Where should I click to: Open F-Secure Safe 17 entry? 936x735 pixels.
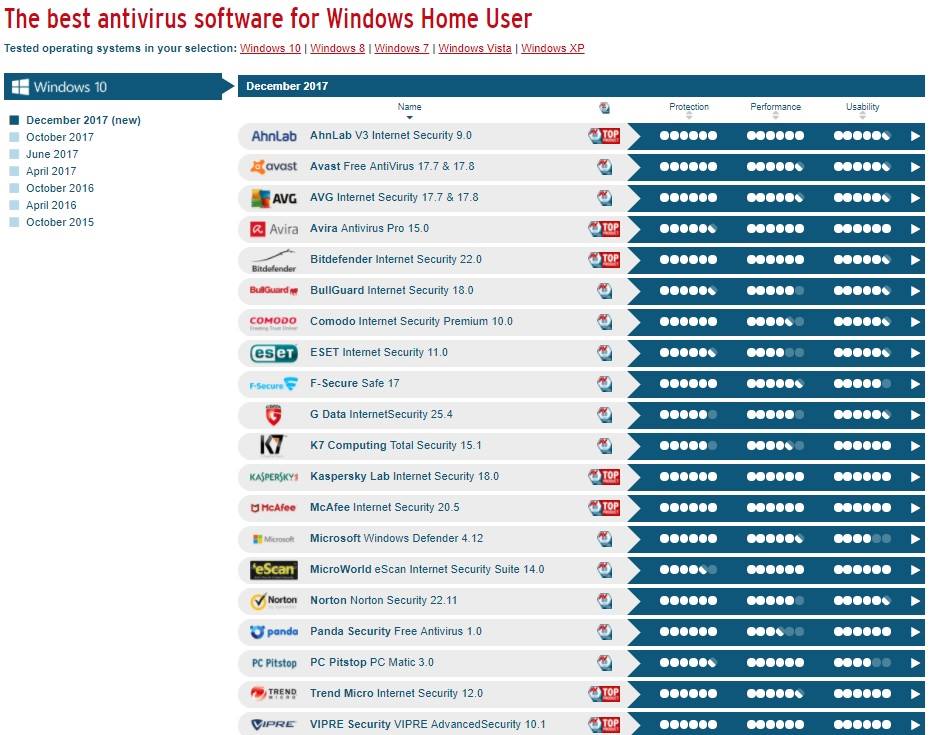355,383
